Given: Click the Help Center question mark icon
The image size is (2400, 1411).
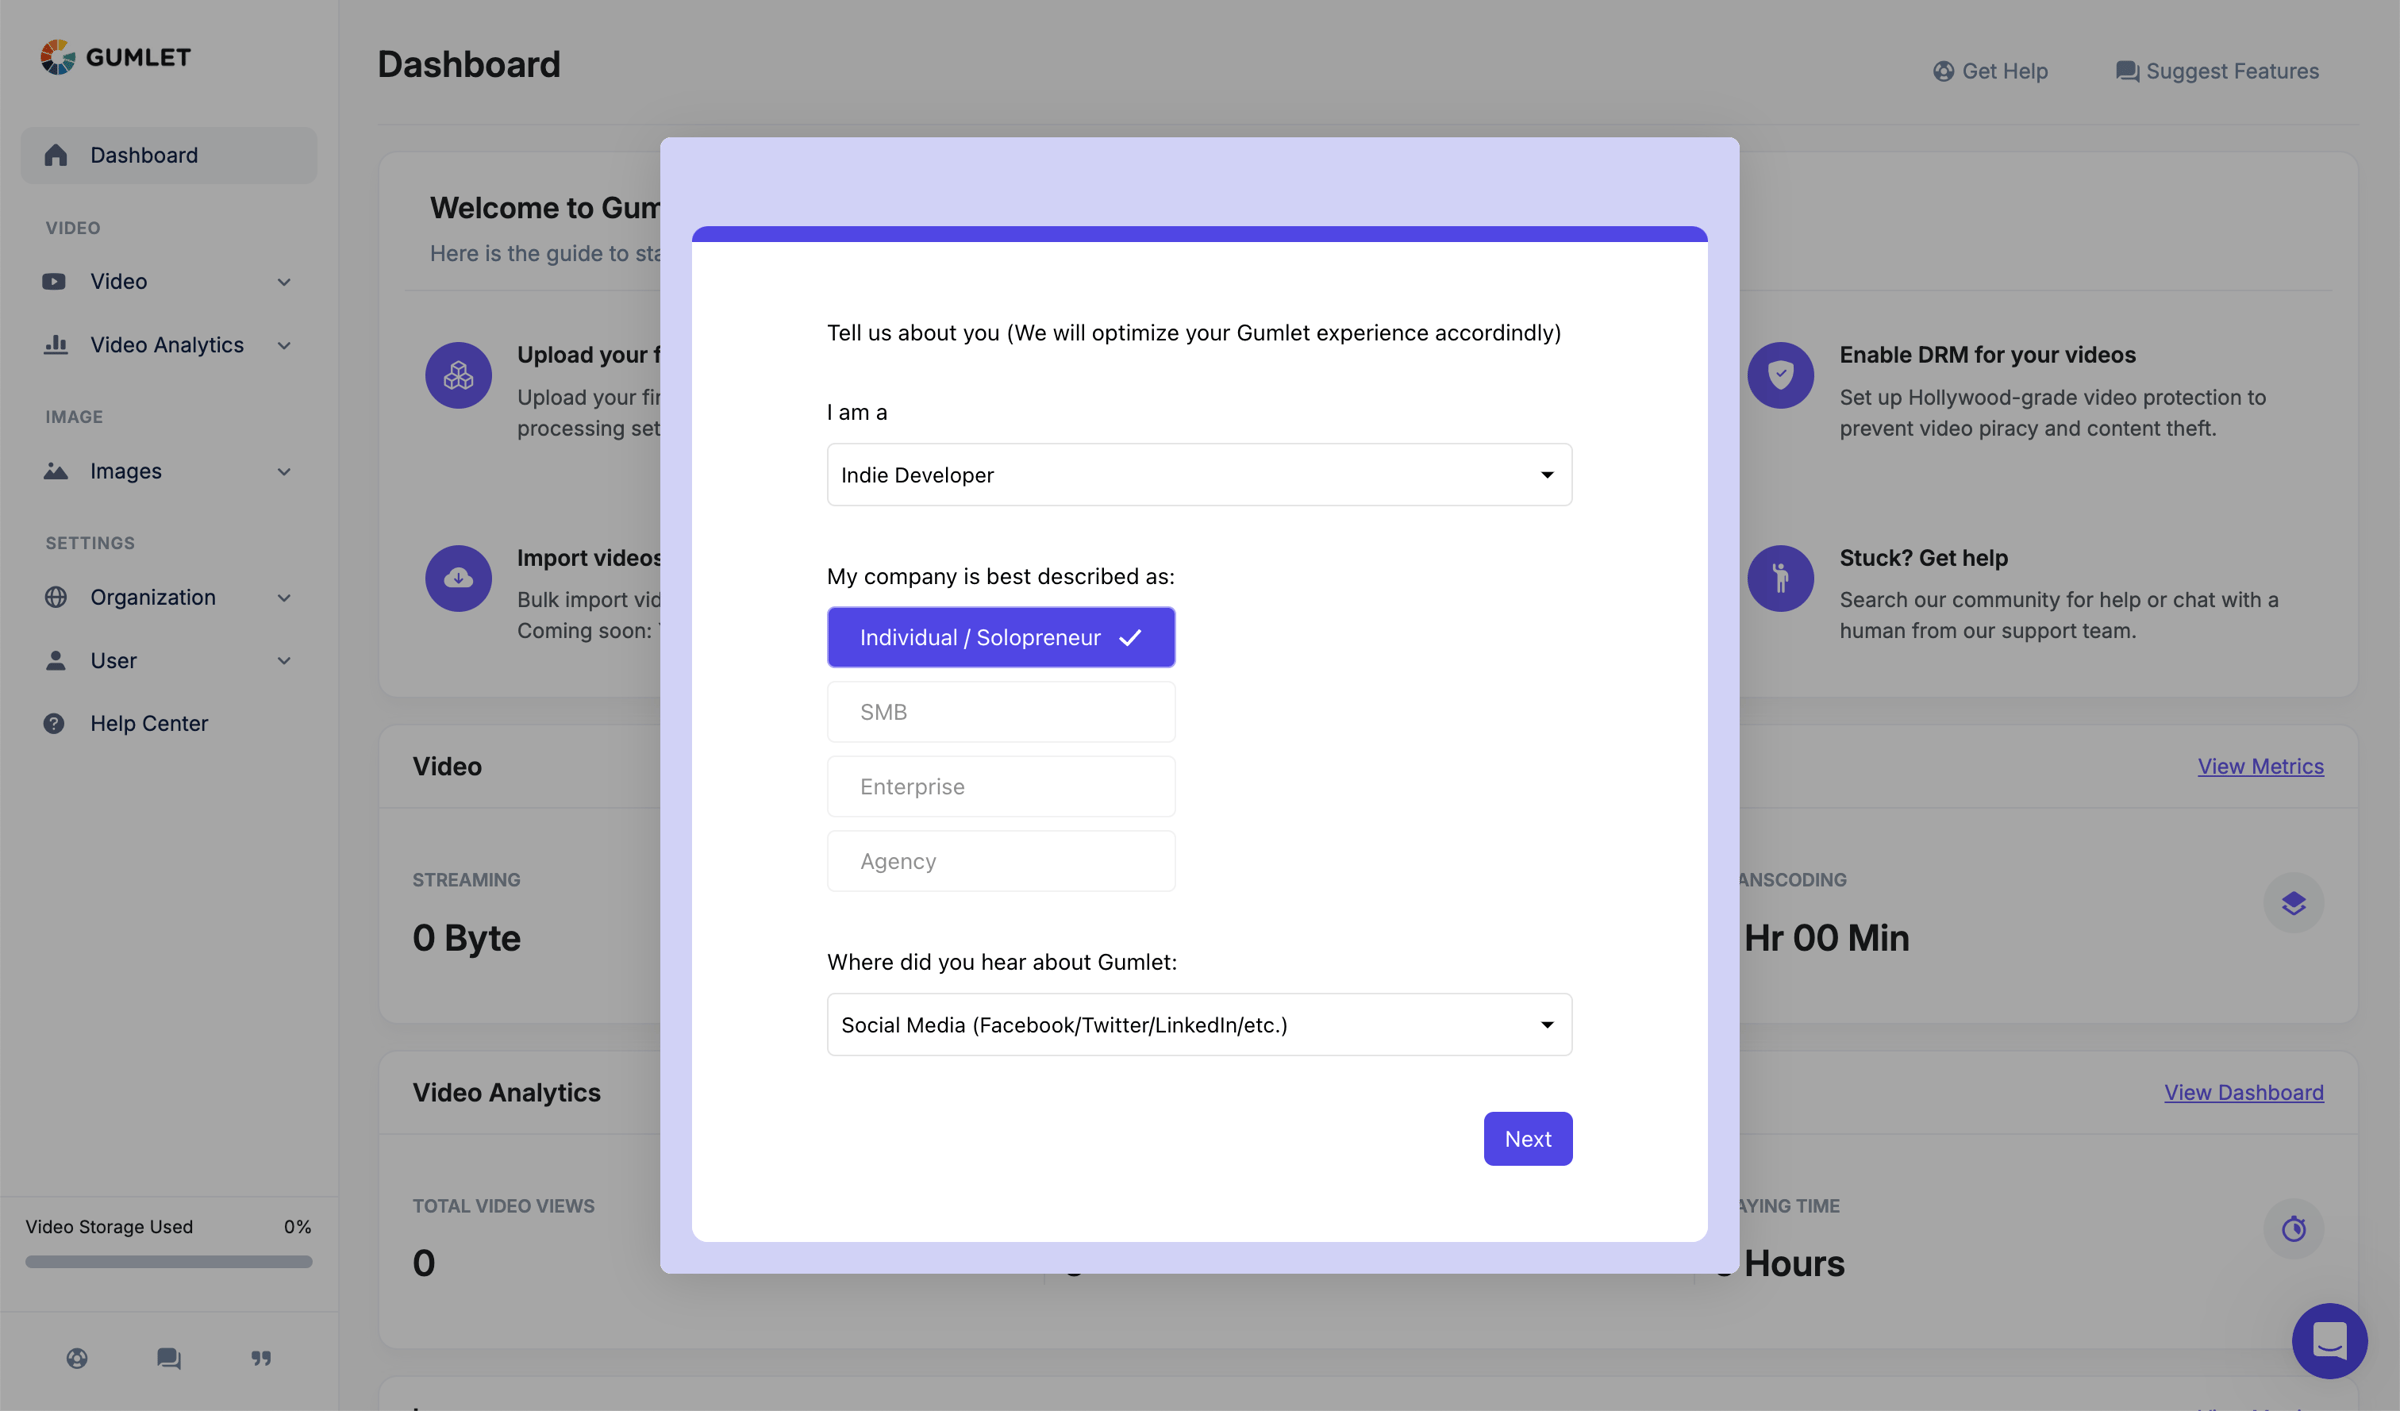Looking at the screenshot, I should click(54, 723).
